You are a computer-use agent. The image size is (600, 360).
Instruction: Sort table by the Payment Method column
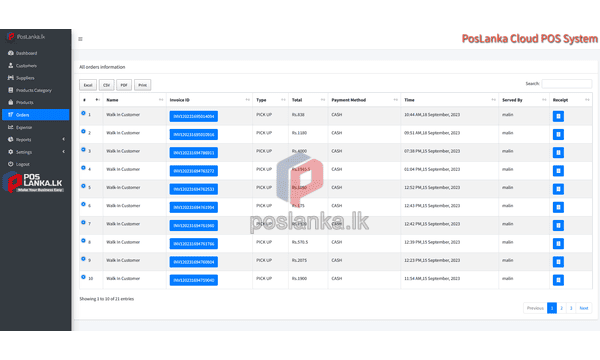point(364,100)
